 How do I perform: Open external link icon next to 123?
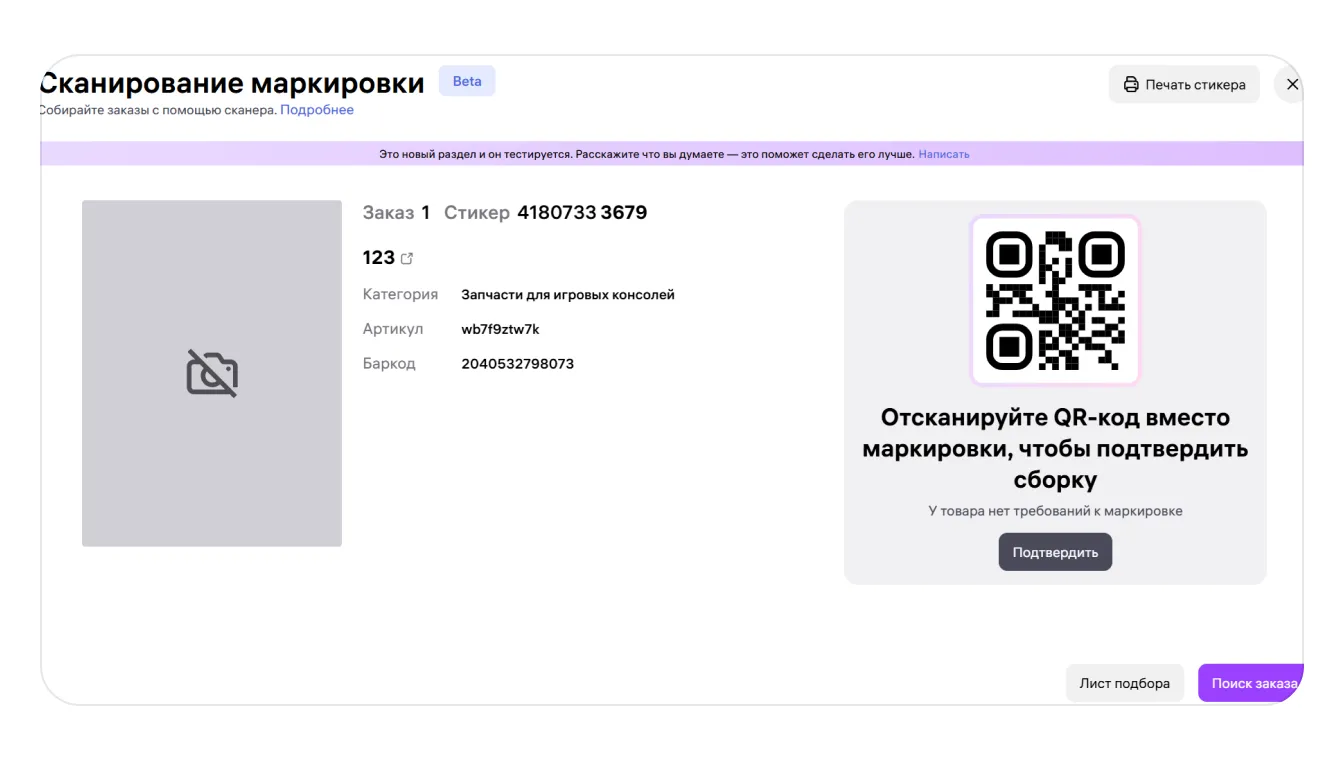[407, 259]
